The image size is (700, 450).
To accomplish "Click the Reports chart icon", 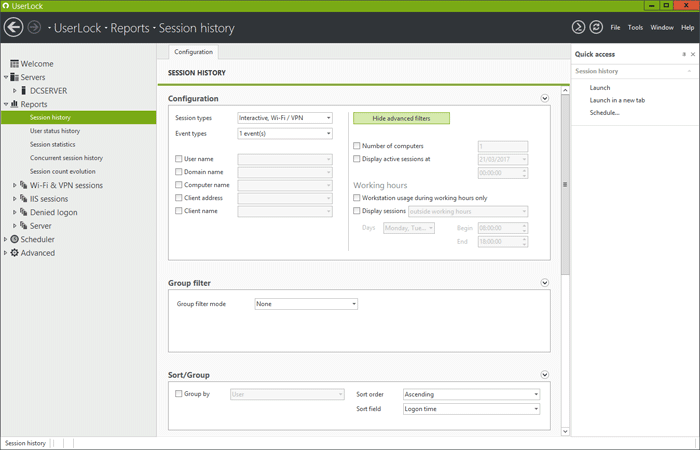I will 14,104.
